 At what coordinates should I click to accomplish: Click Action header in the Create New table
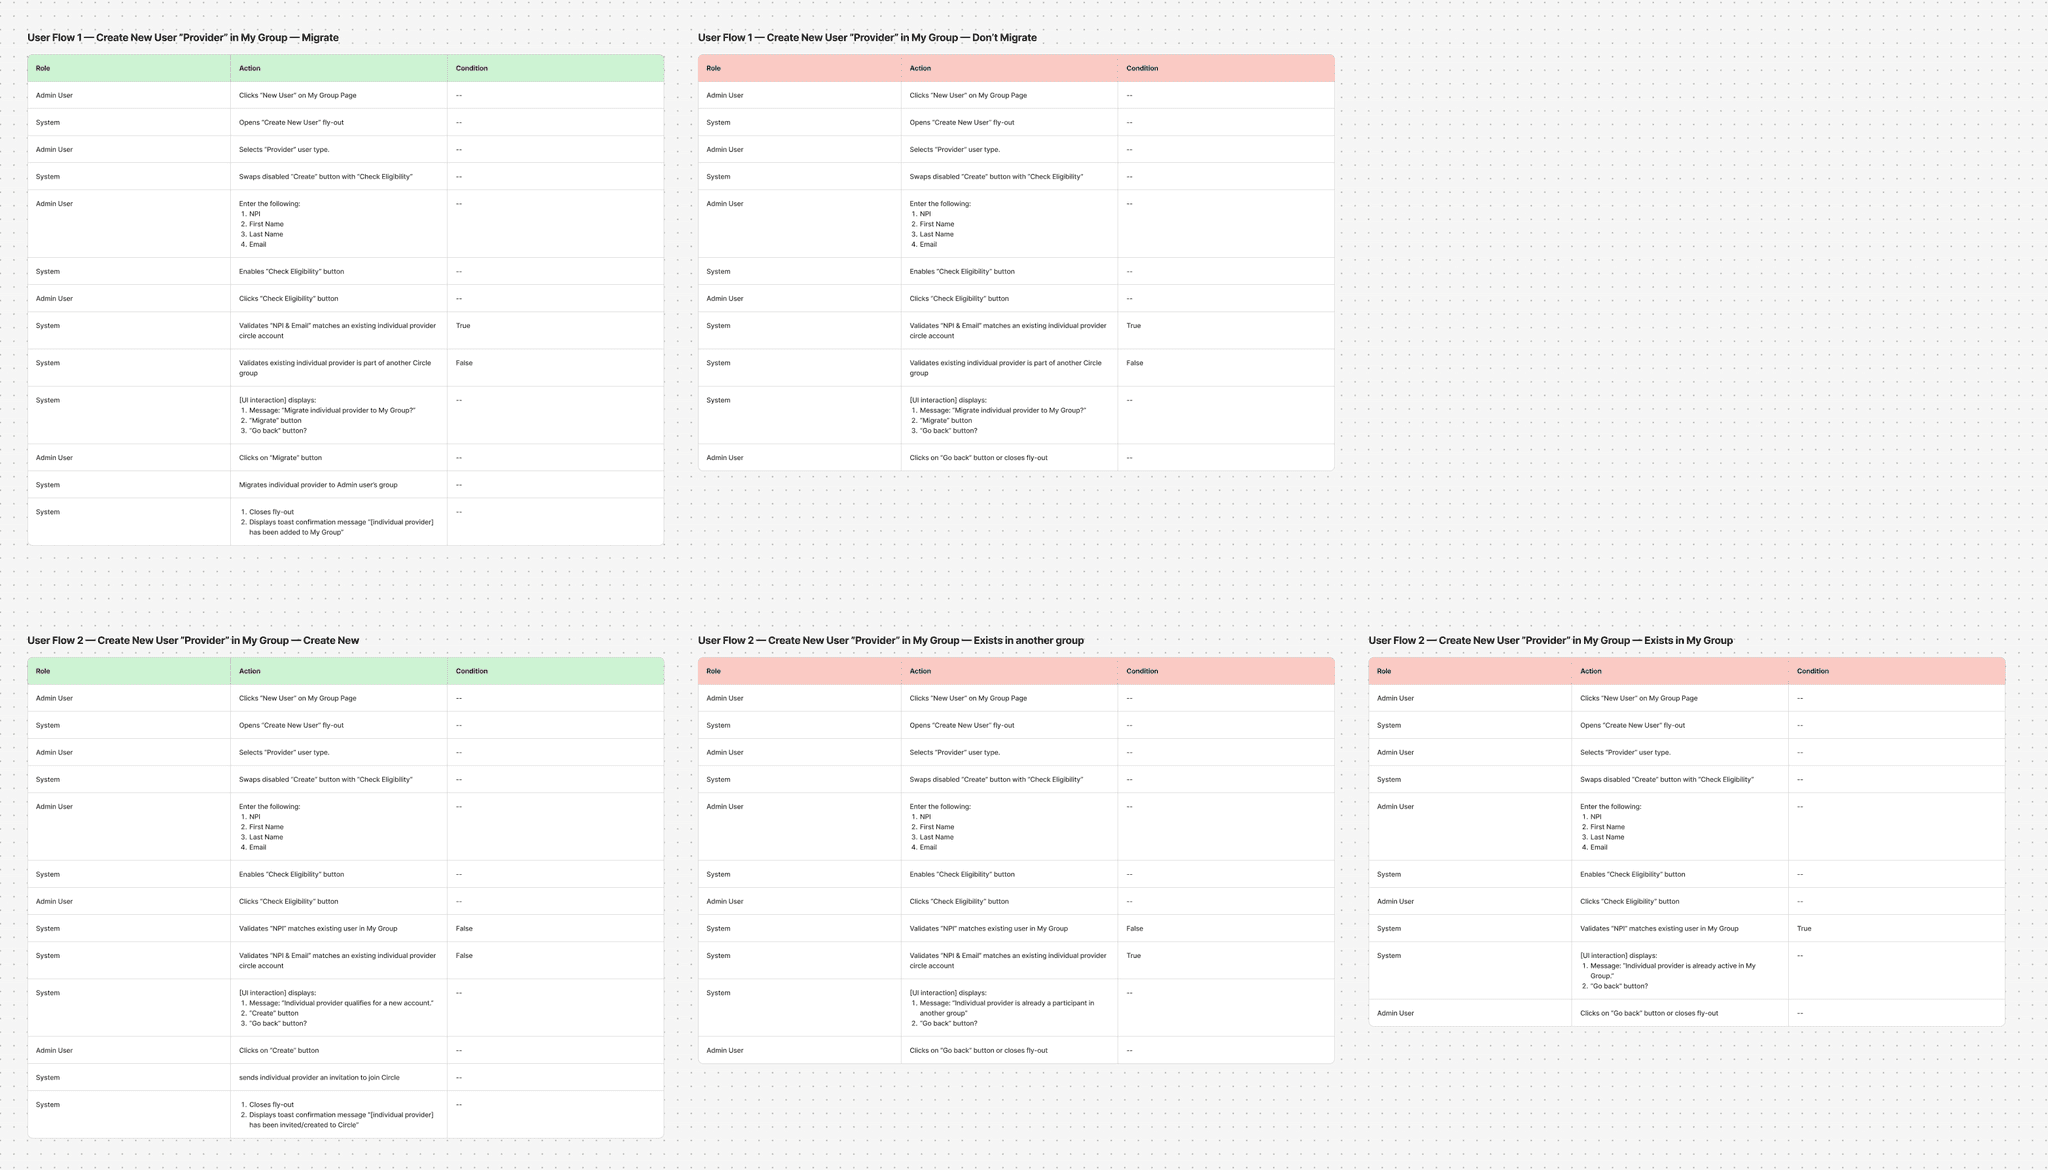250,672
